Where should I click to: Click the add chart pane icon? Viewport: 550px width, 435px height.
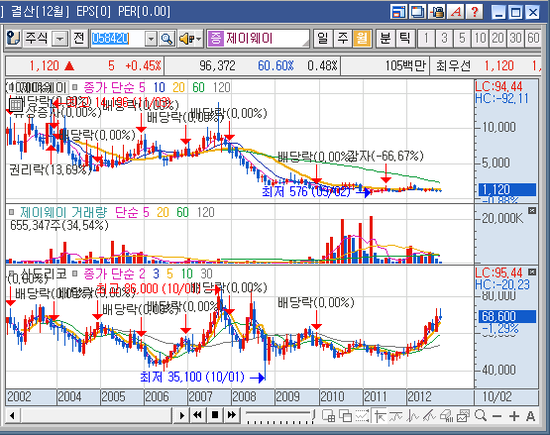click(x=328, y=416)
